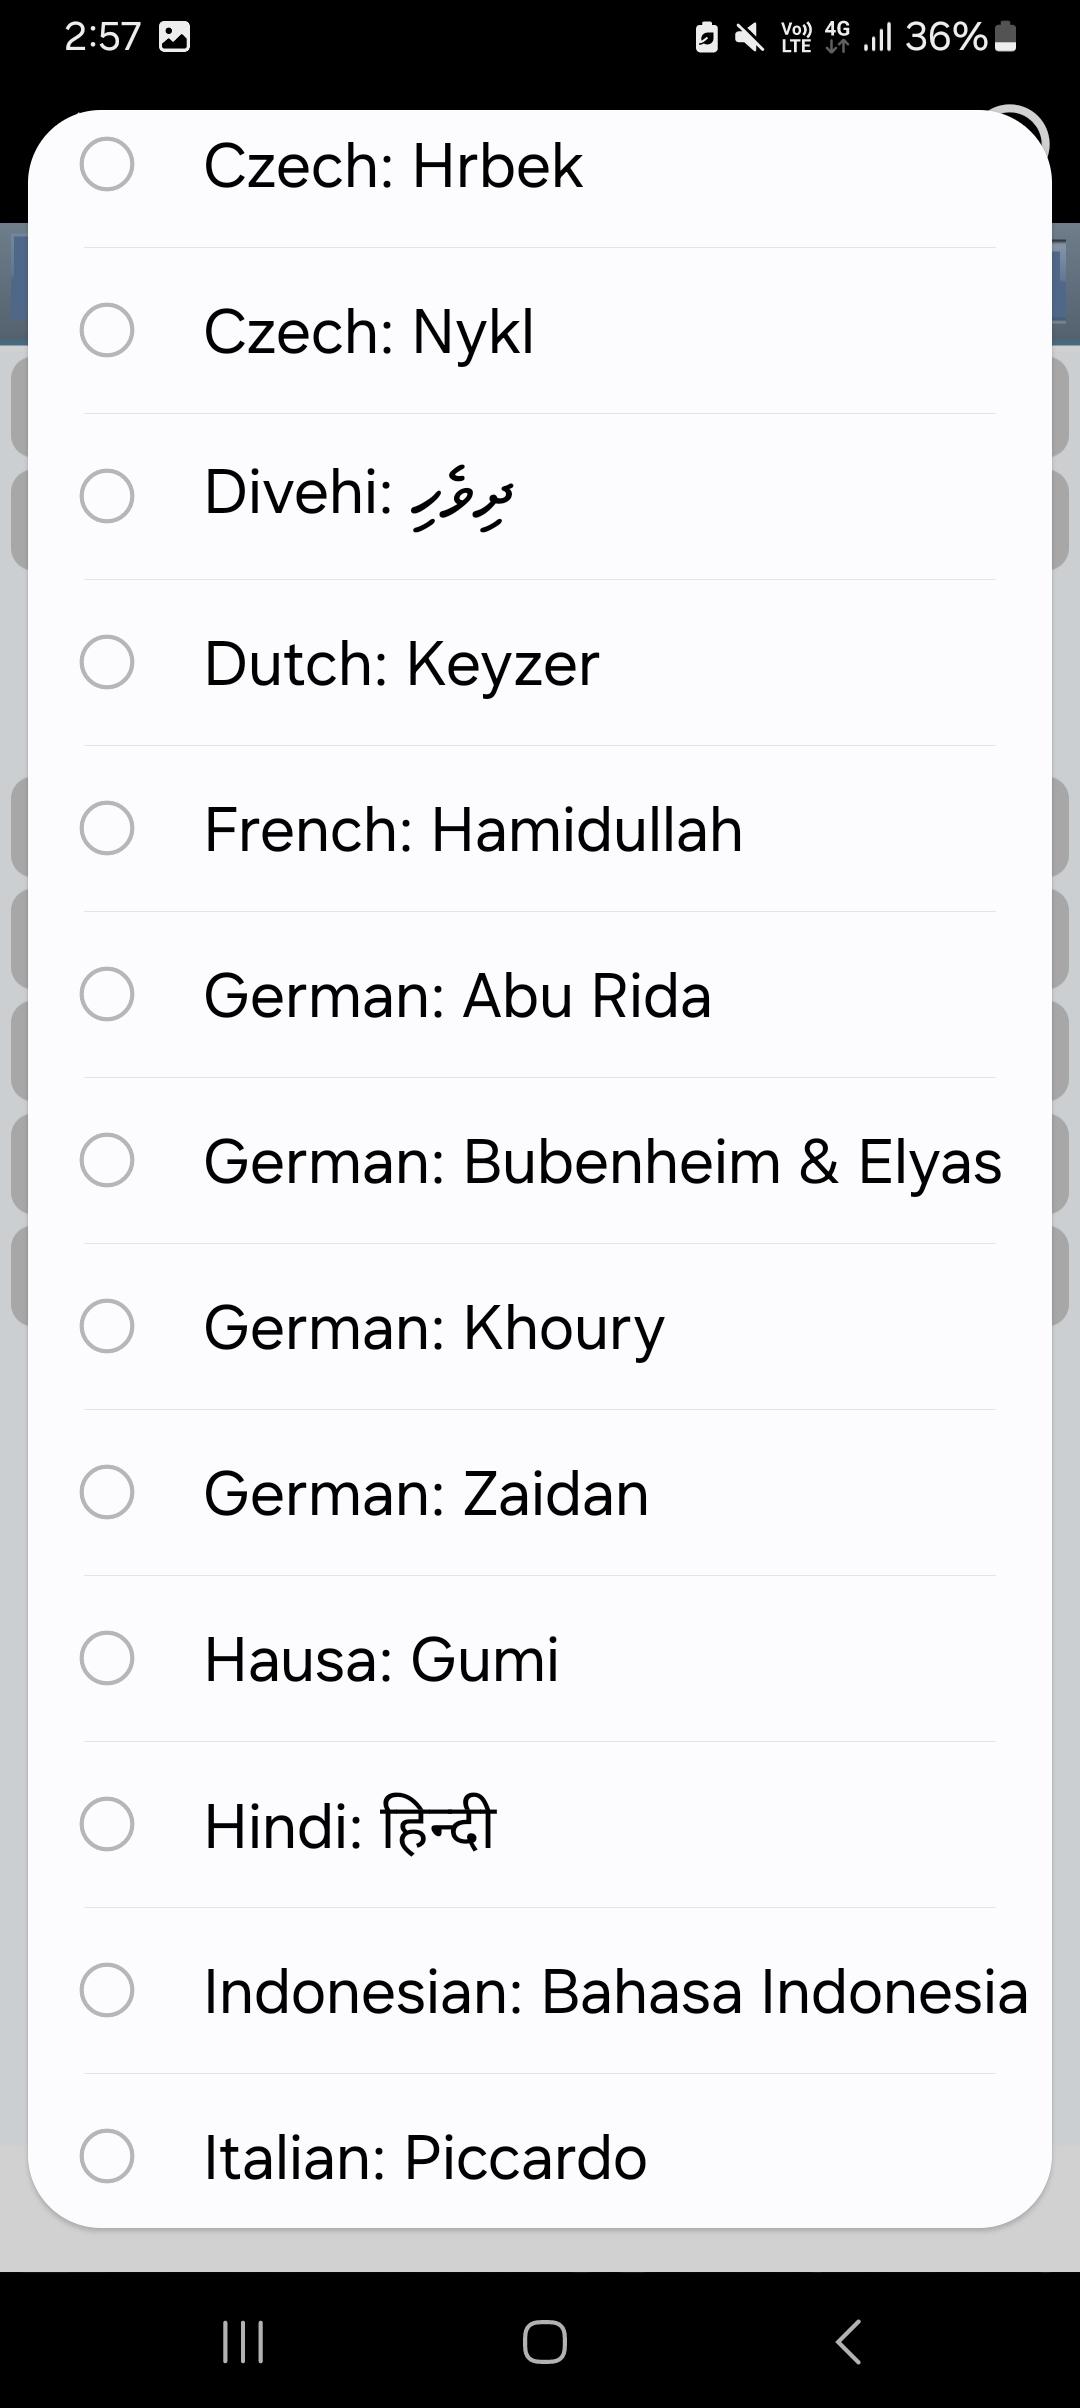
Task: Tap the signal strength status icon
Action: pos(877,37)
